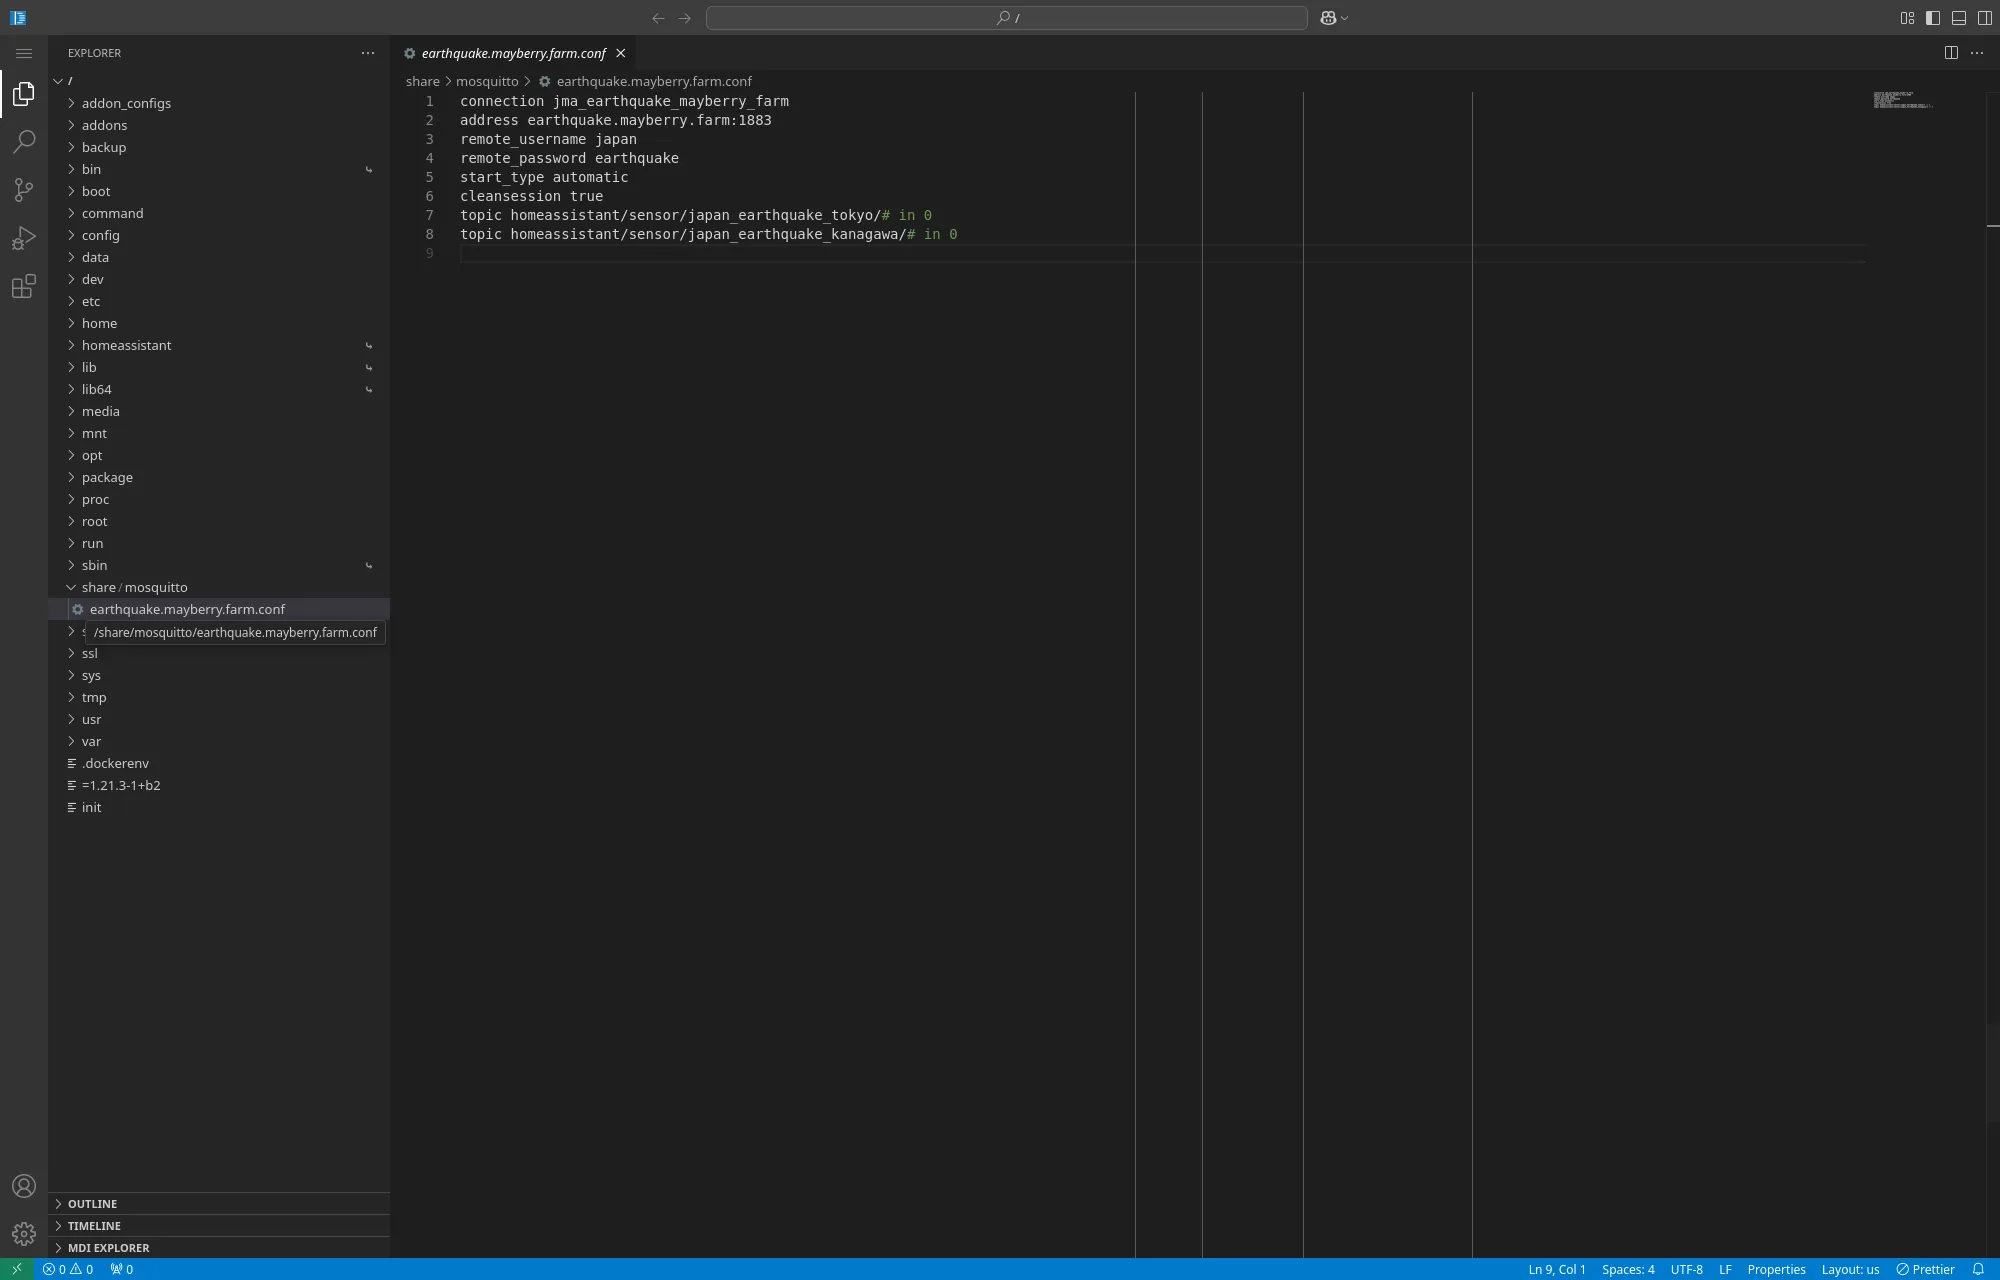Click Ln 9, Col 1 to go to line
Image resolution: width=2000 pixels, height=1280 pixels.
click(x=1559, y=1268)
